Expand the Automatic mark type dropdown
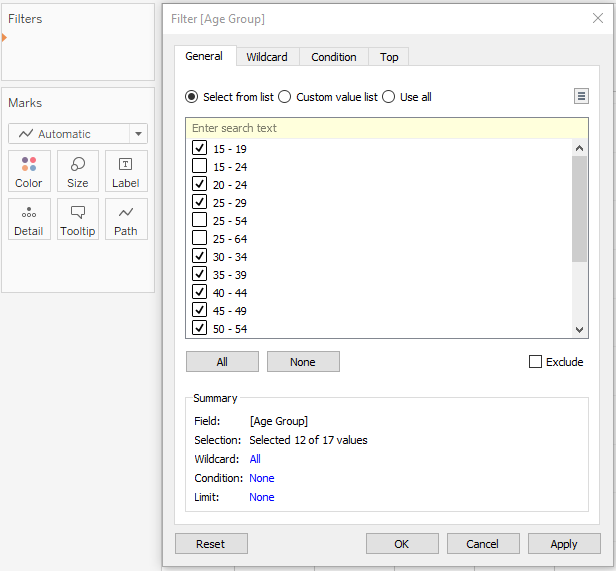The width and height of the screenshot is (616, 571). point(78,134)
